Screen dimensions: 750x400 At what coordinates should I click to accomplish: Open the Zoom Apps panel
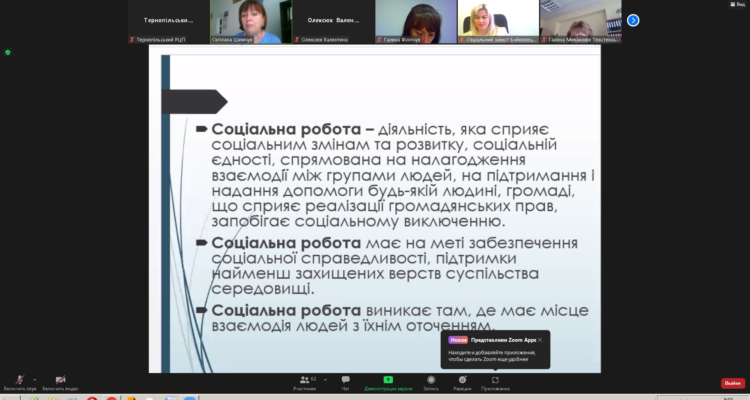click(x=495, y=381)
